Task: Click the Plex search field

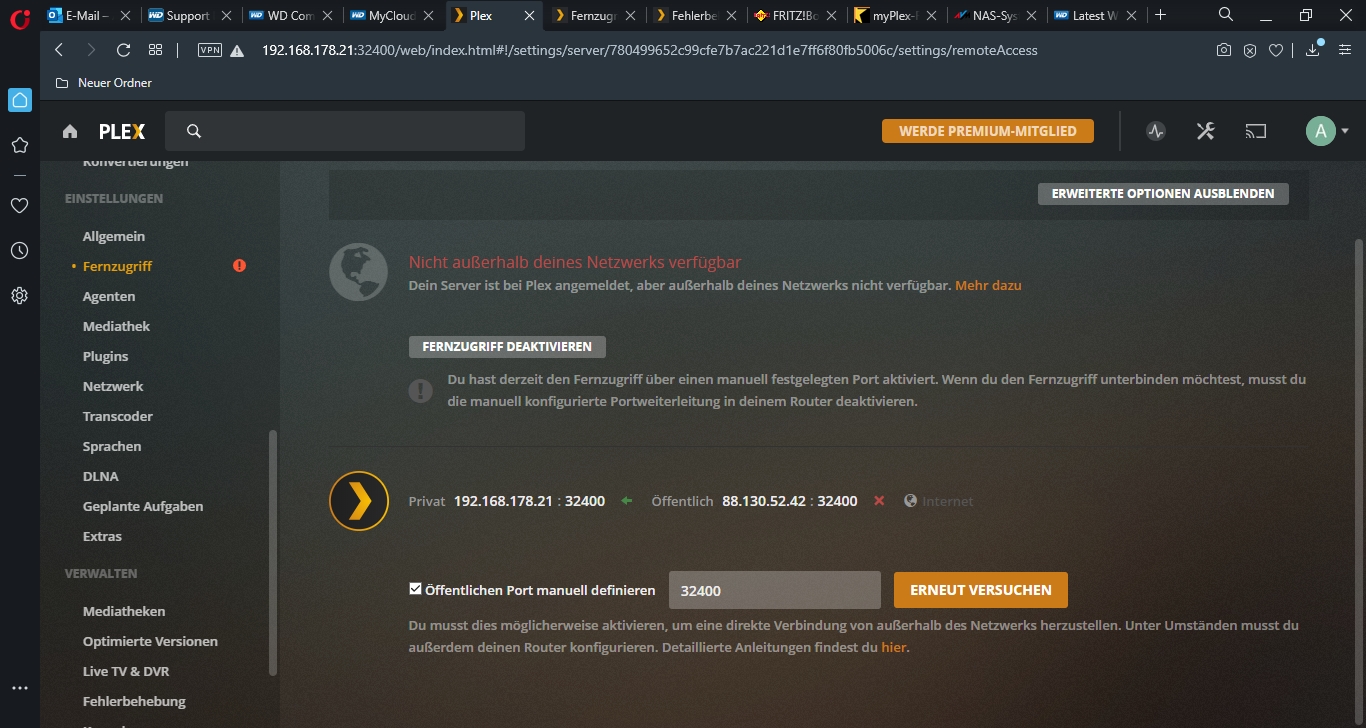Action: point(345,131)
